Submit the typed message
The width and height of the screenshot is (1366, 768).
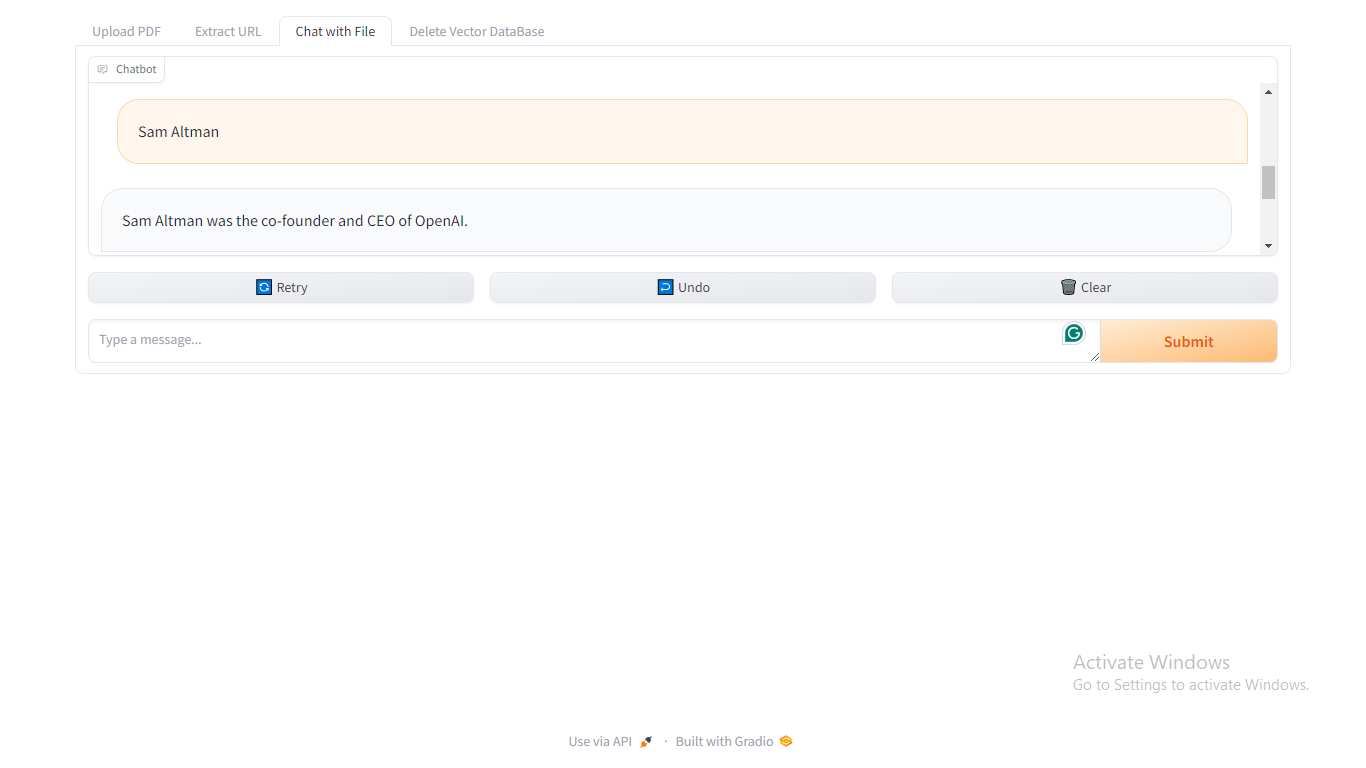pyautogui.click(x=1188, y=341)
